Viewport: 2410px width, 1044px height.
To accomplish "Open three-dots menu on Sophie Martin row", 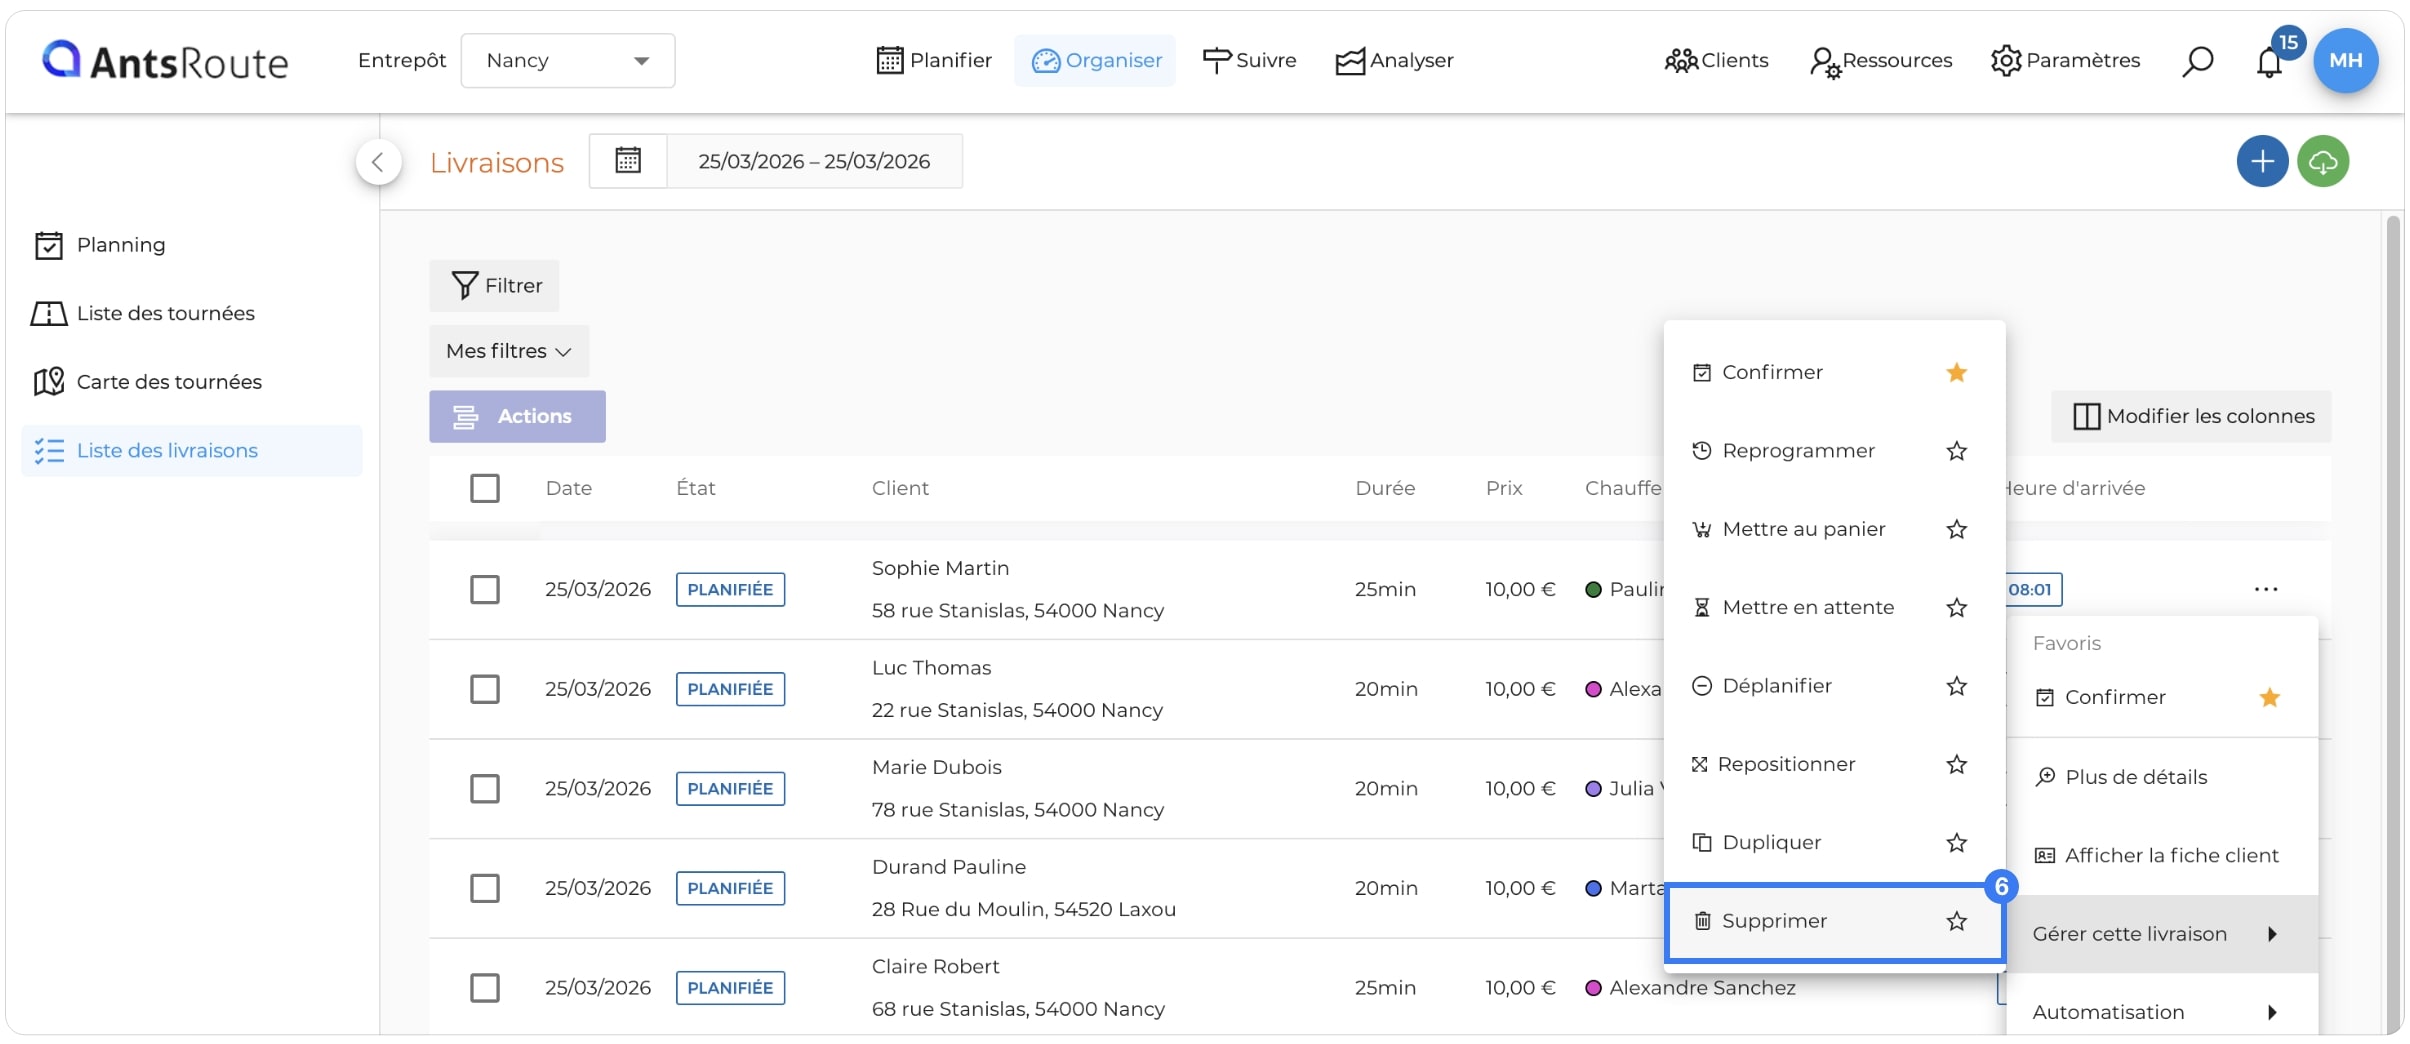I will (2266, 589).
